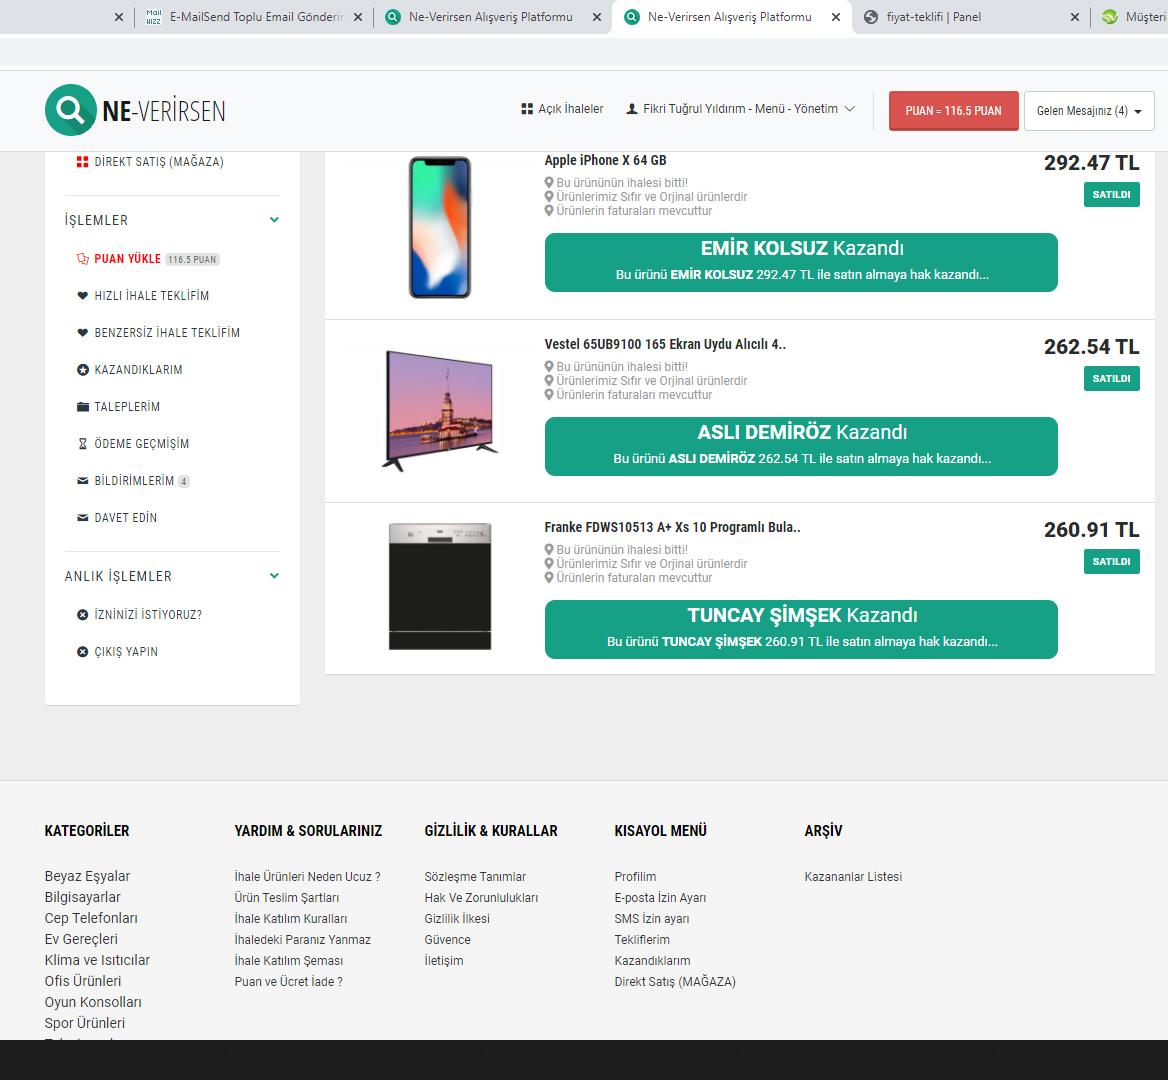Click the red grid icon of Direkt Satış
This screenshot has width=1168, height=1080.
pos(83,162)
